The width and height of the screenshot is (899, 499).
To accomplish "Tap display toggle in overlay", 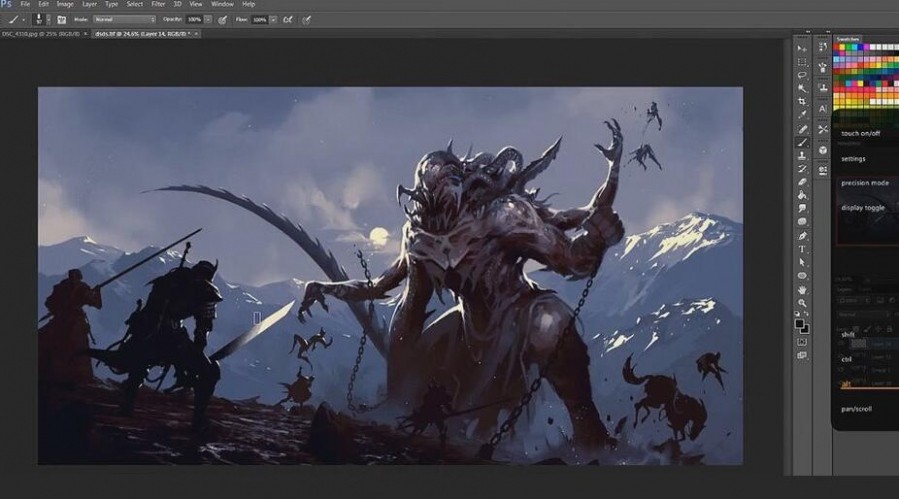I will click(863, 208).
